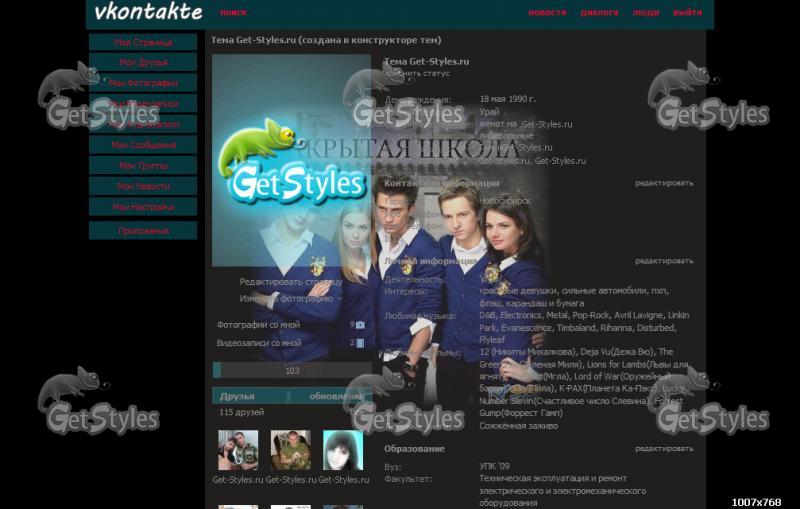The width and height of the screenshot is (800, 509).
Task: Open the новости header link
Action: point(547,13)
